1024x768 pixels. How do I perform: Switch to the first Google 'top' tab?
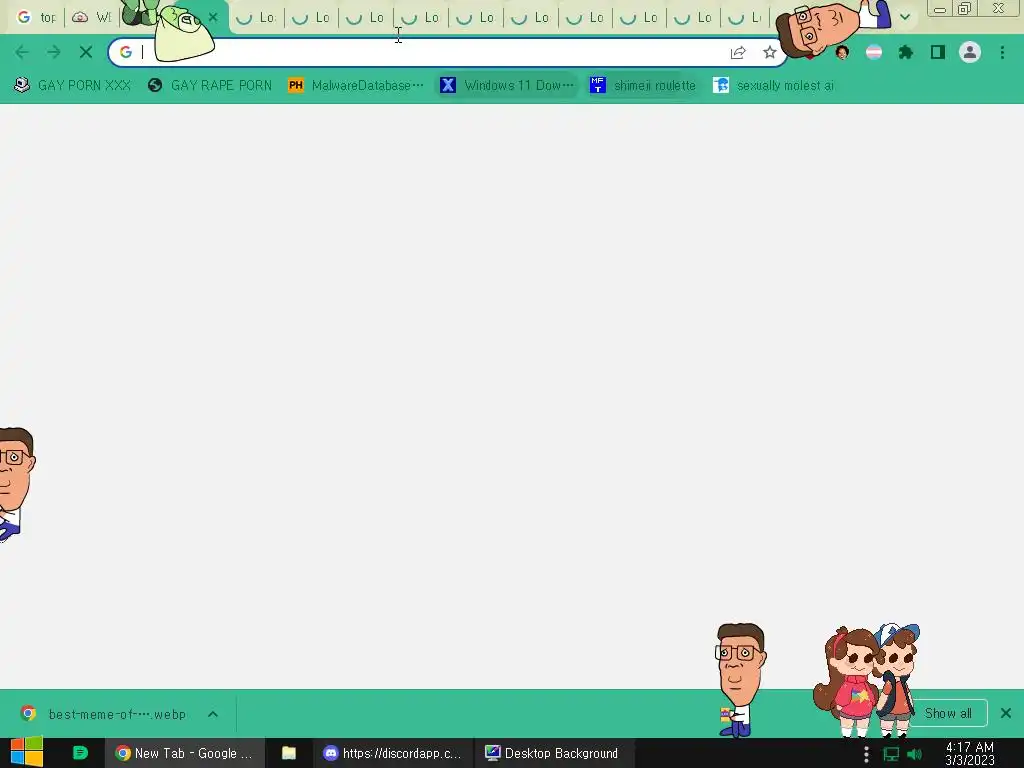36,18
